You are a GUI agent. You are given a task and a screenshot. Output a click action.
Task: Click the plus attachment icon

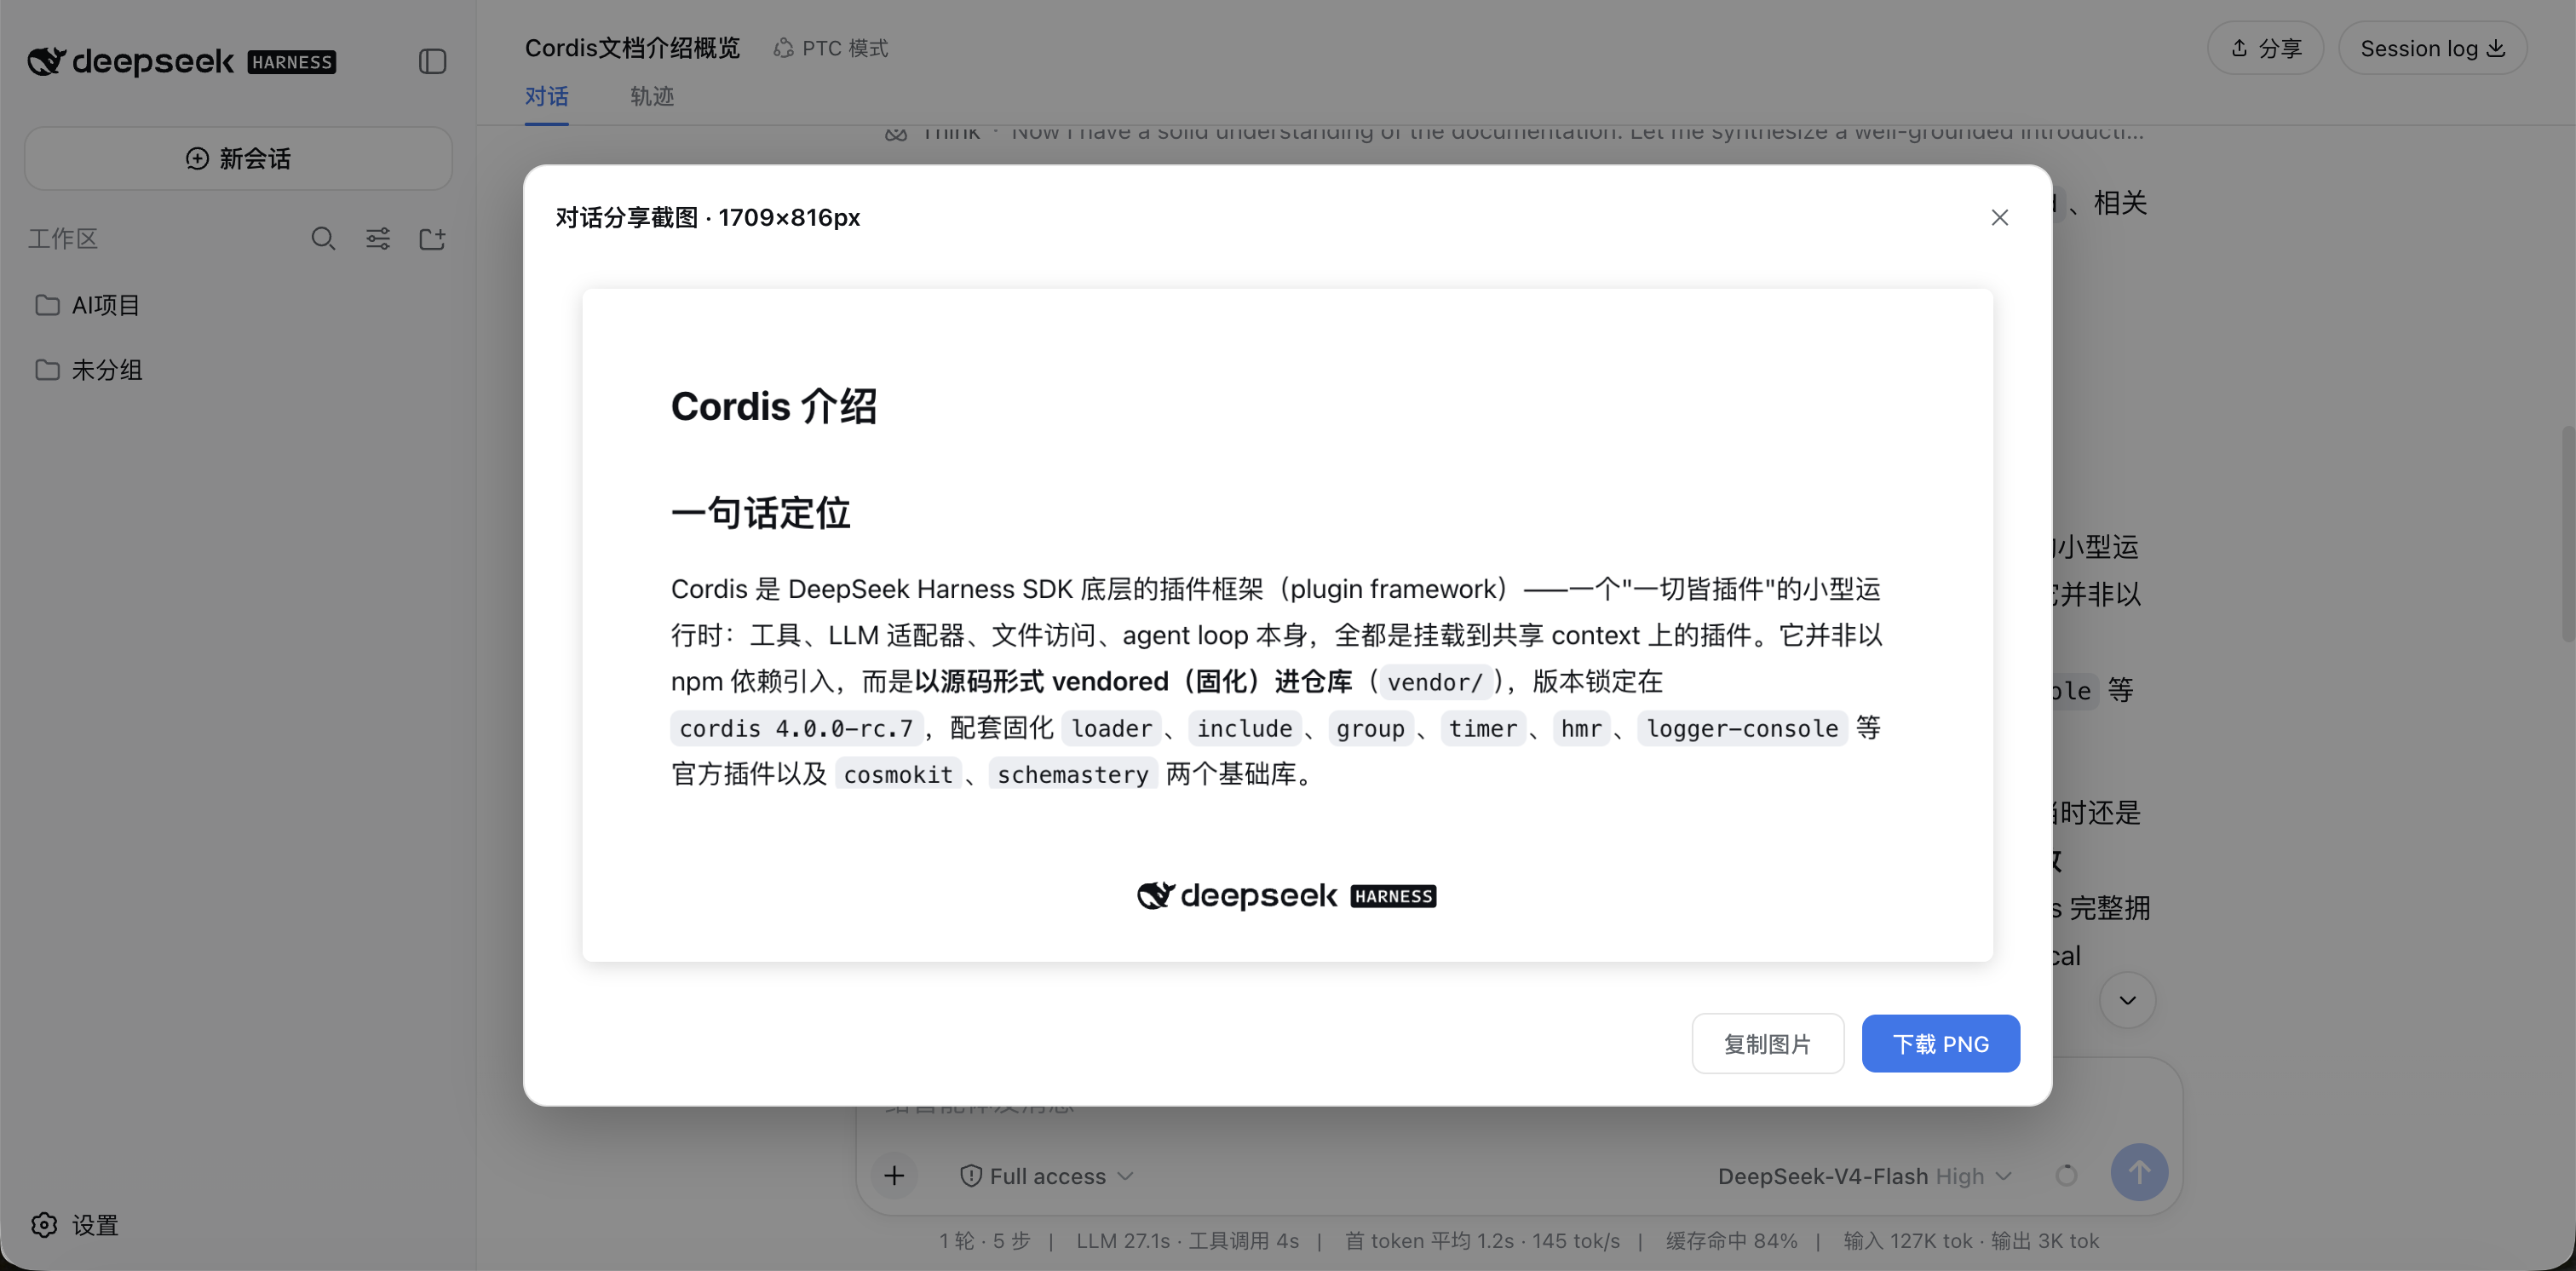click(894, 1176)
